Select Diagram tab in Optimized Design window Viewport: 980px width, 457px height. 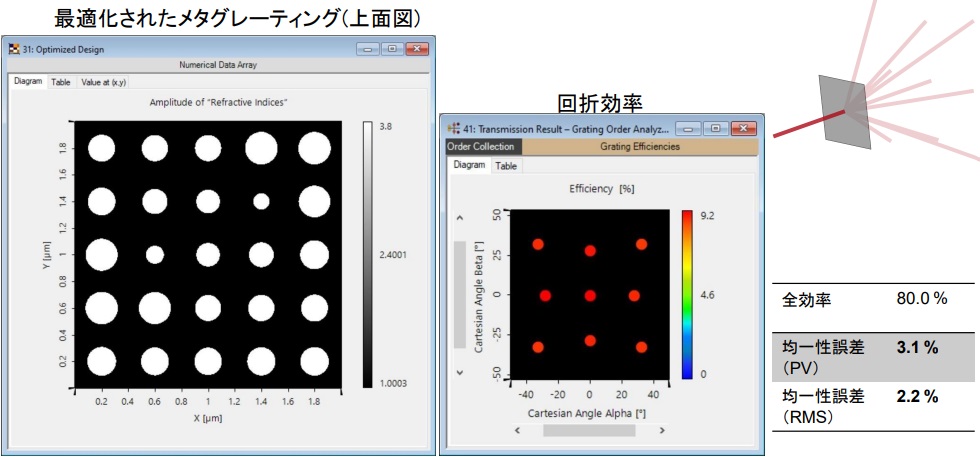coord(28,82)
